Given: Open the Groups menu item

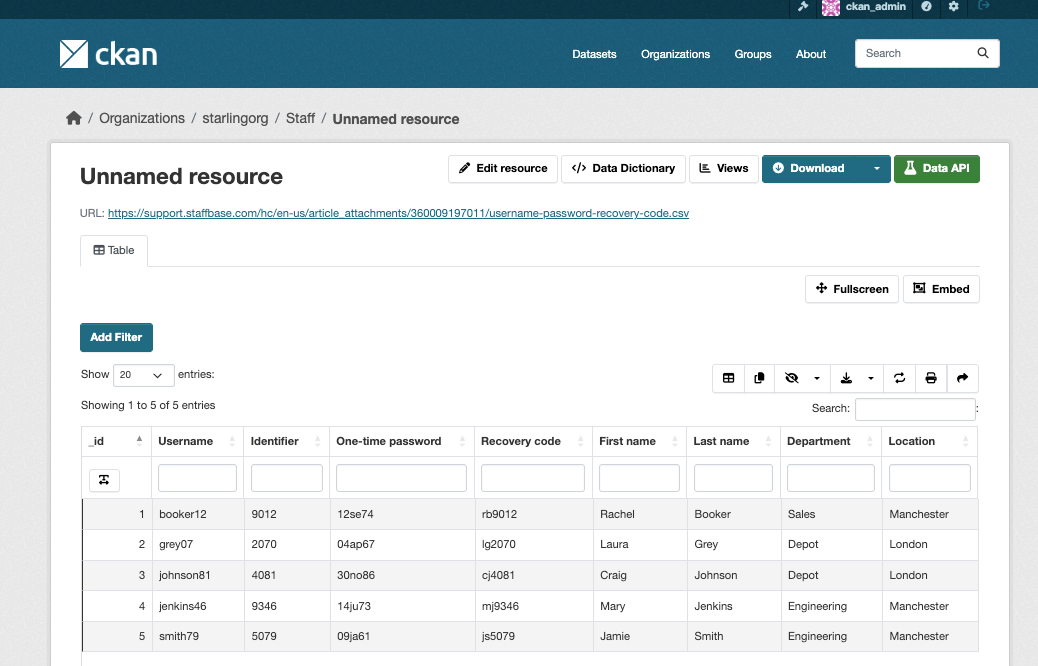Looking at the screenshot, I should click(753, 54).
